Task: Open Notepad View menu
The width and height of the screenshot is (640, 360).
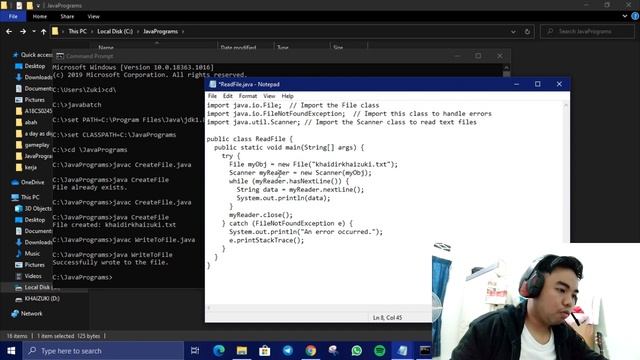Action: [269, 96]
